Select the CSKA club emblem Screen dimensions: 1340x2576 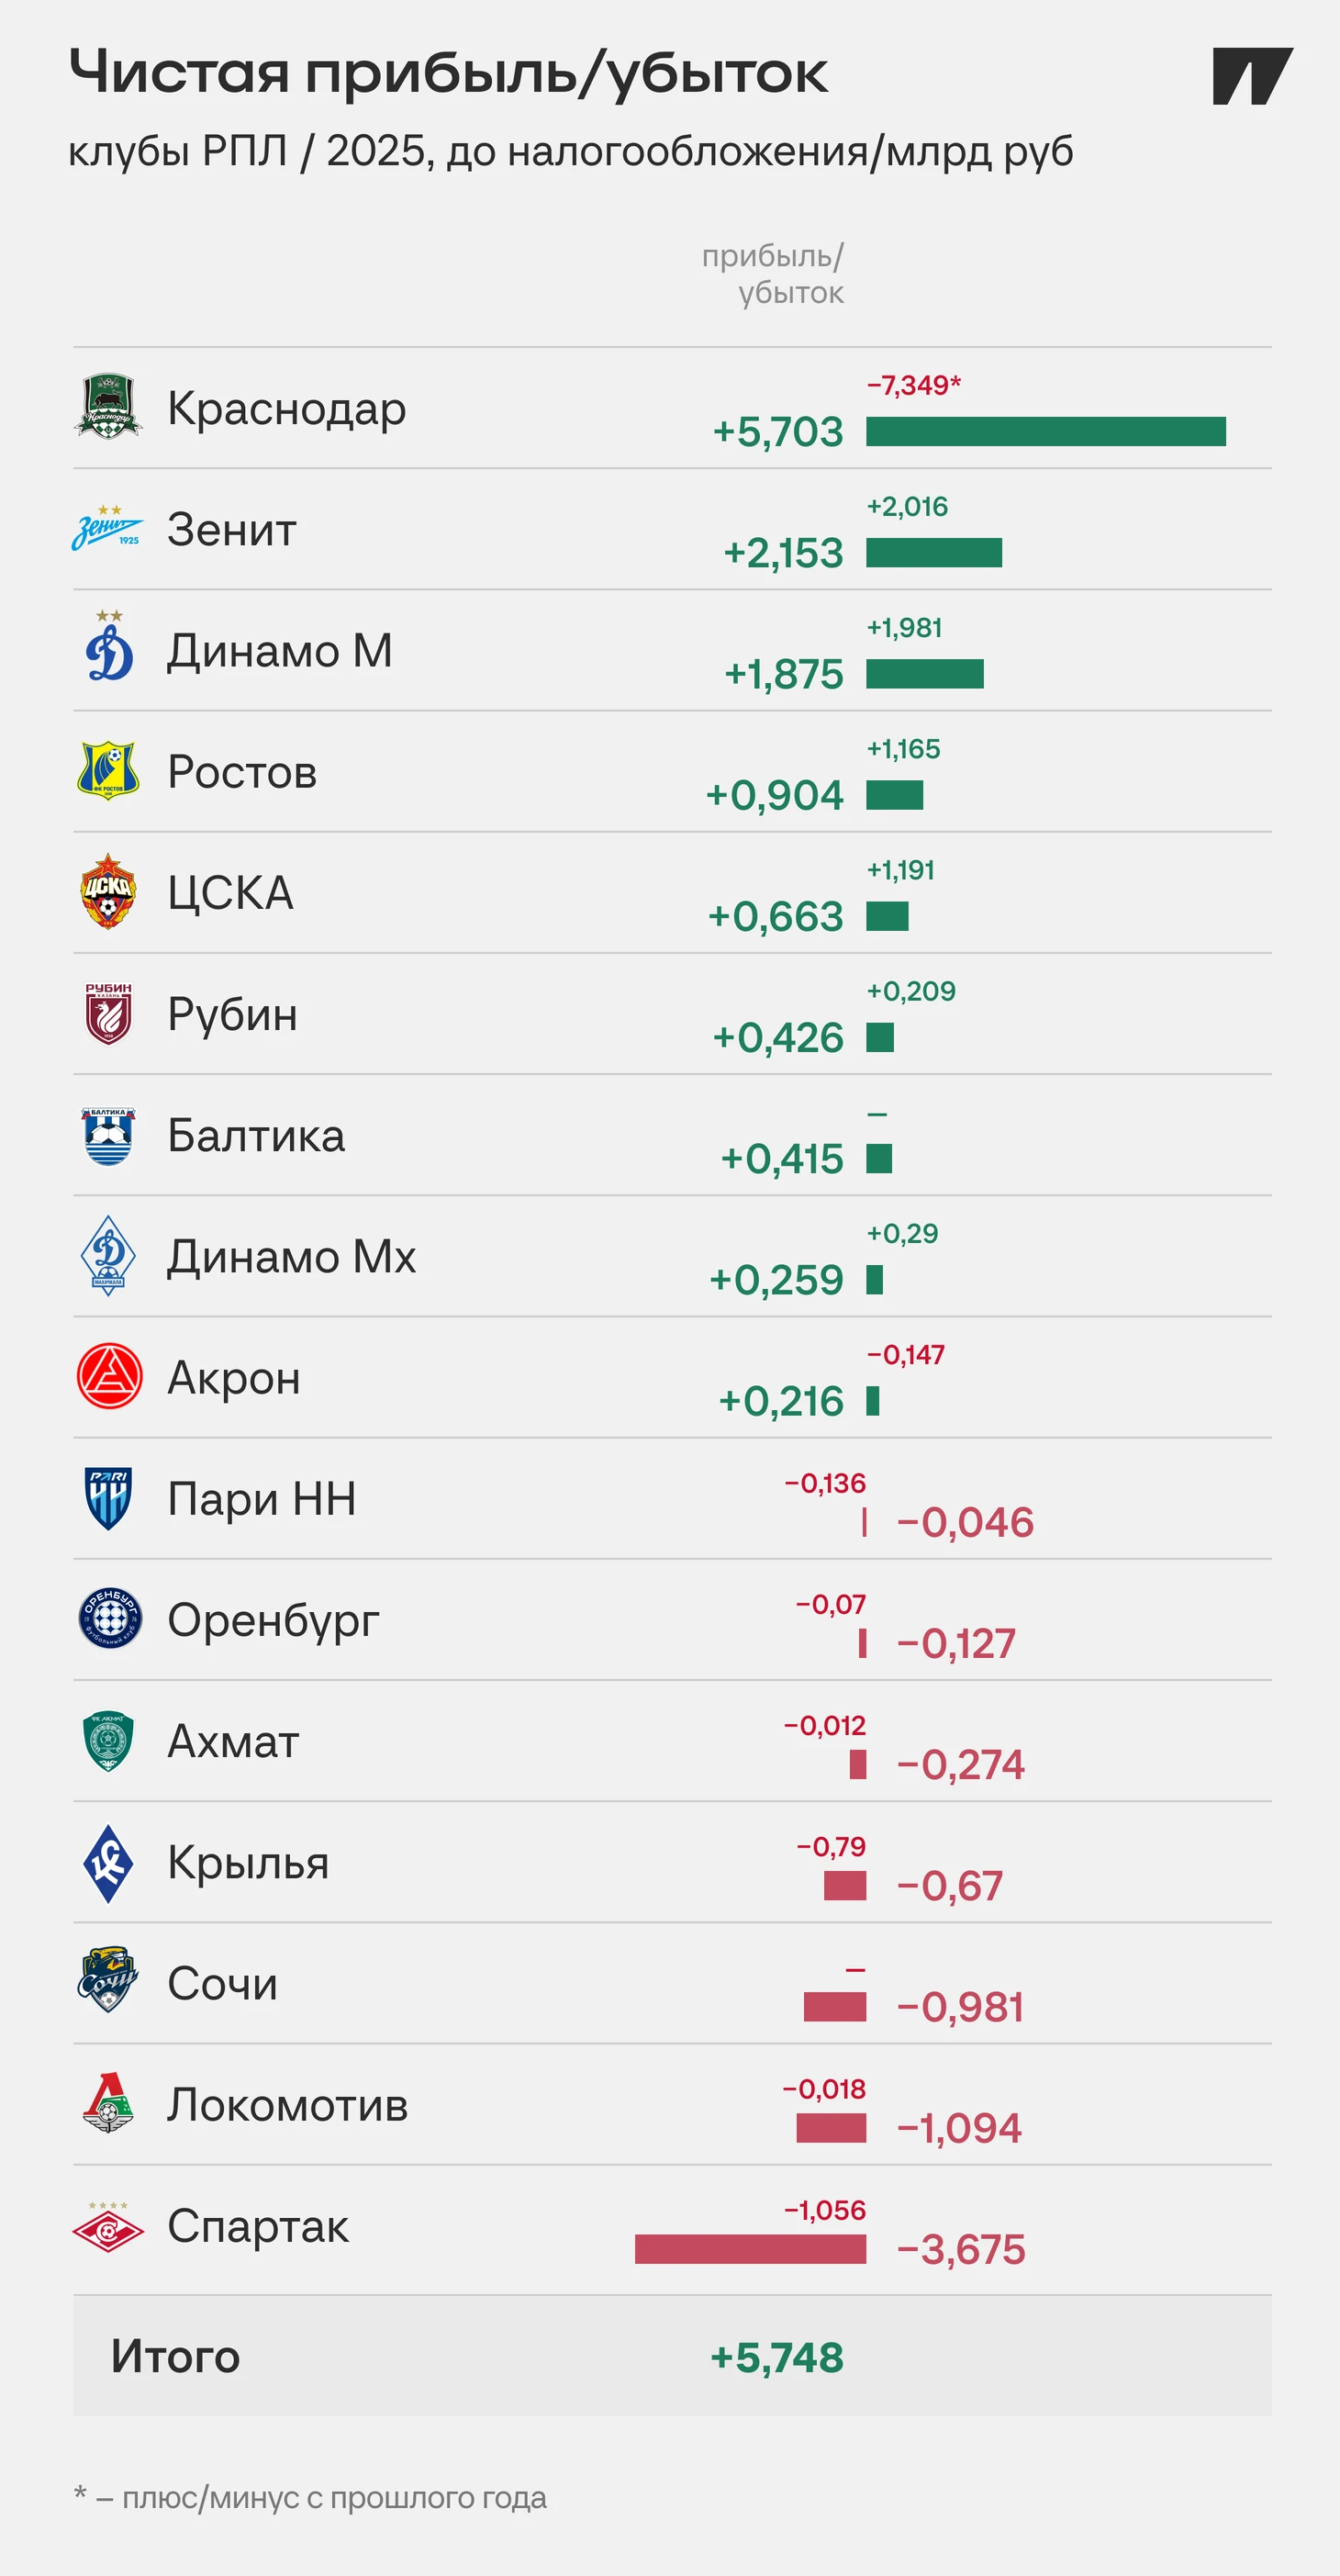pyautogui.click(x=108, y=891)
